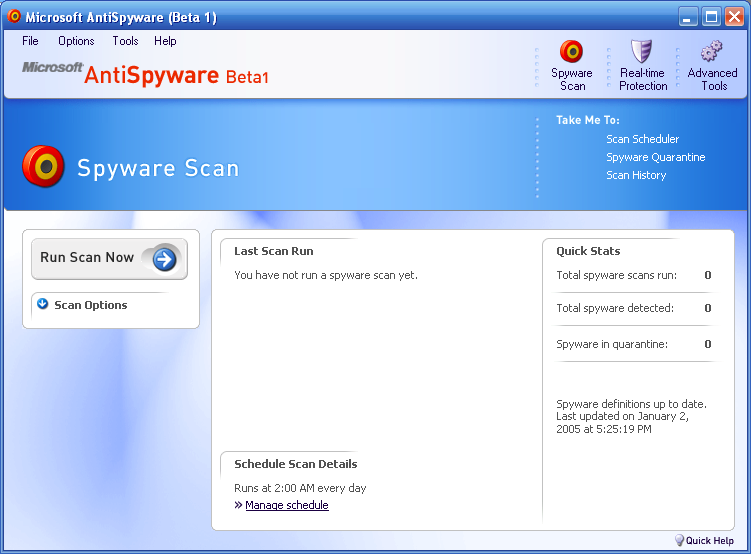Open the Advanced Tools gears icon

pos(712,51)
